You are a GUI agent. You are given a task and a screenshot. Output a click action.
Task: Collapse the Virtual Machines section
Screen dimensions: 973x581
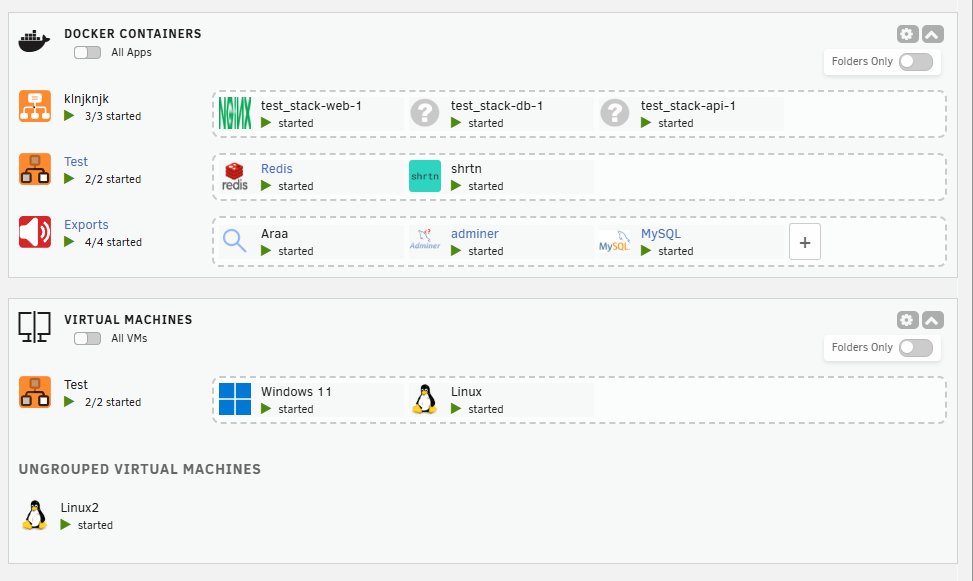[933, 320]
